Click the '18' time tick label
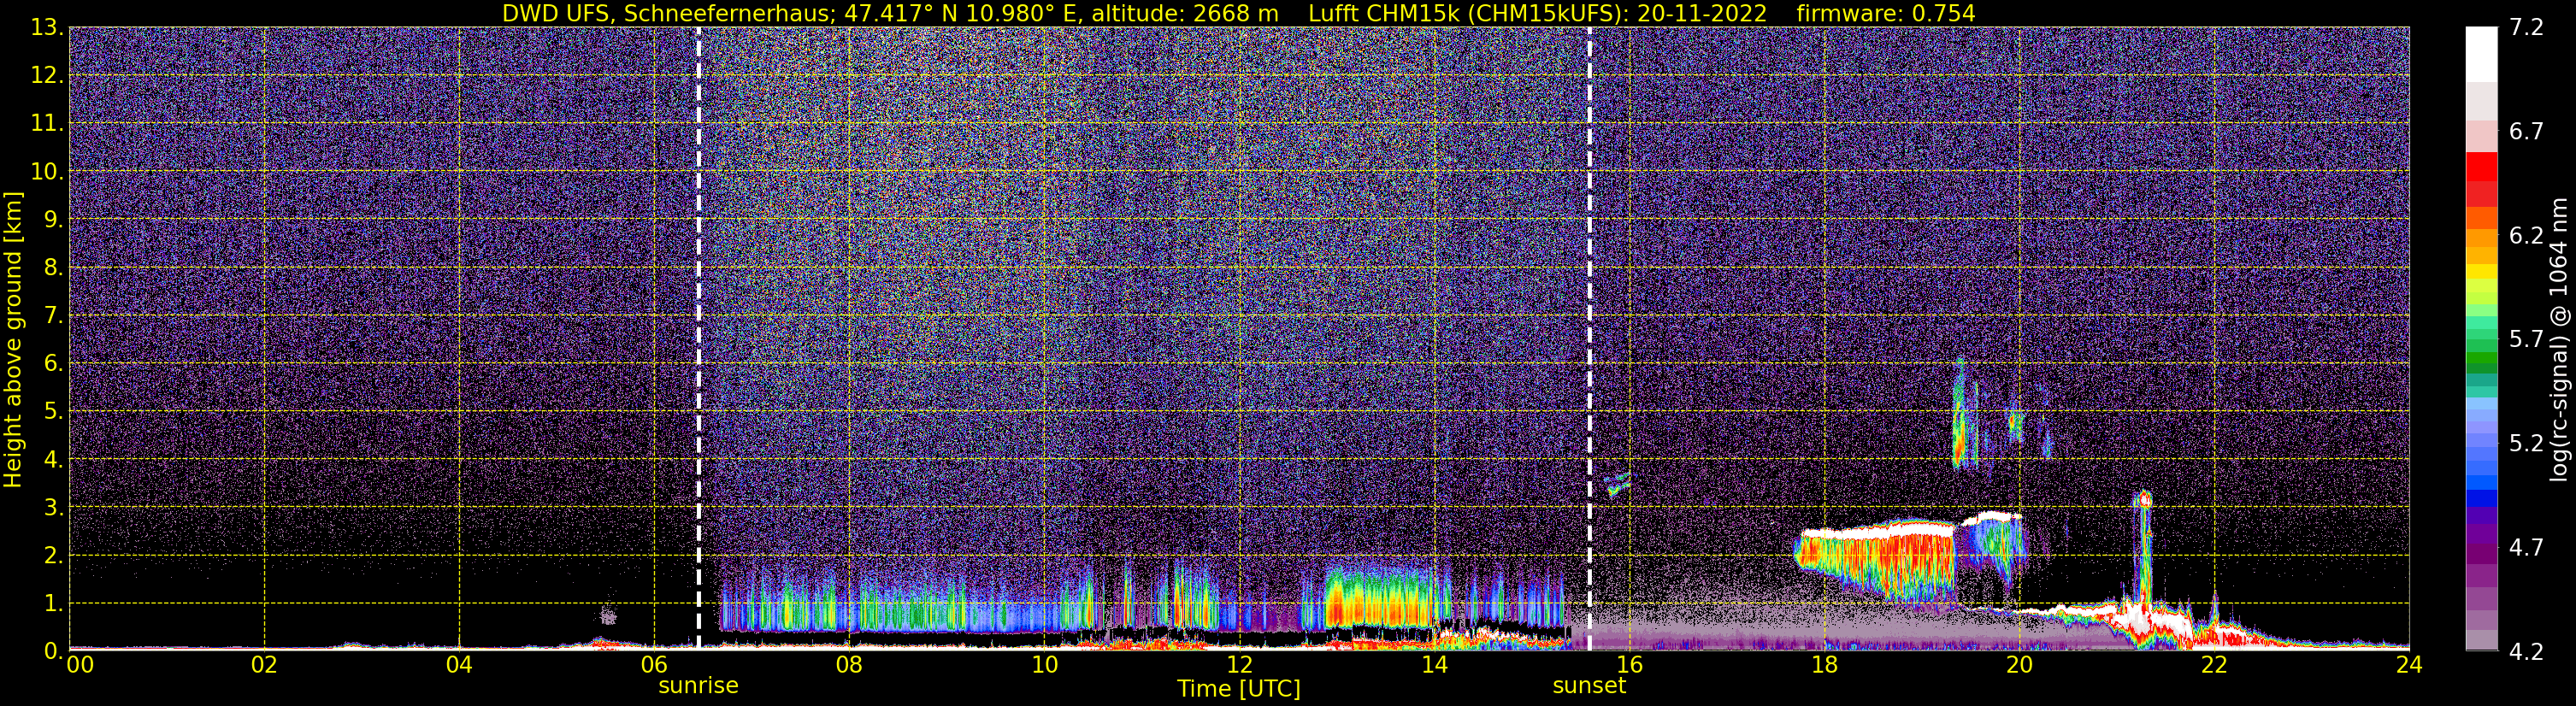The width and height of the screenshot is (2576, 706). click(x=1824, y=664)
